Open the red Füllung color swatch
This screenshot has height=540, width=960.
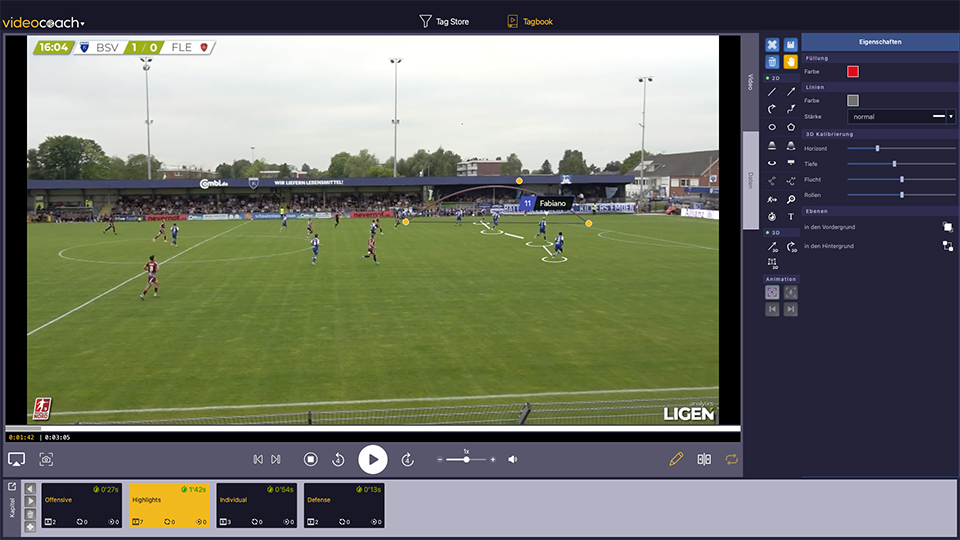pos(853,72)
